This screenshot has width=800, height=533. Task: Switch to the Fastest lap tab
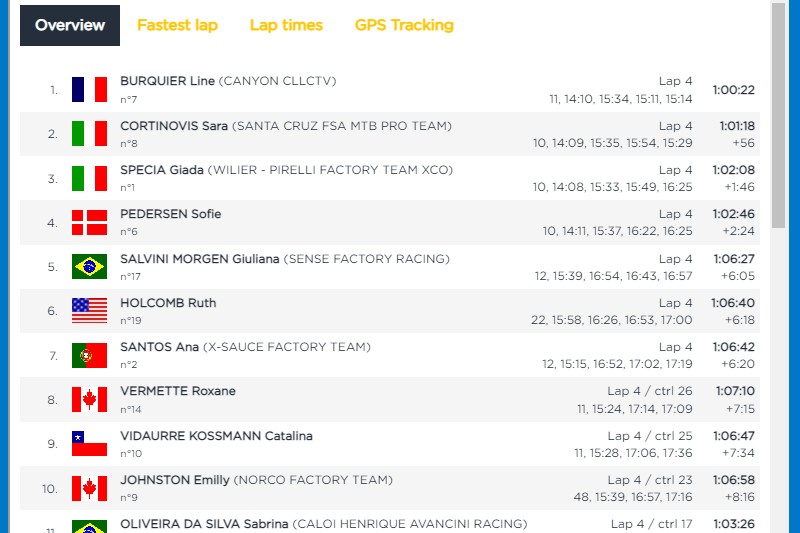(177, 25)
